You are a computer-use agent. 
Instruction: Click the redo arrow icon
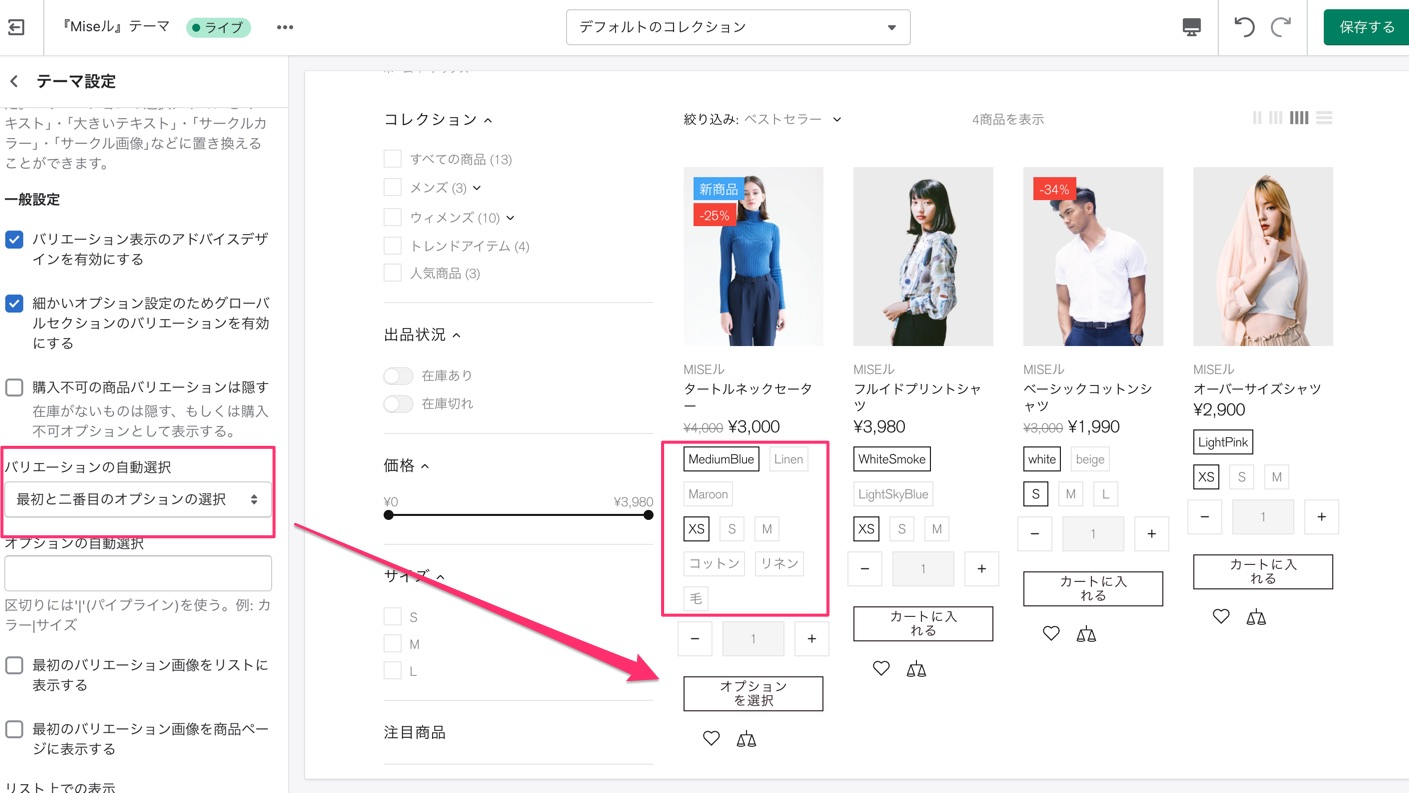pos(1281,27)
